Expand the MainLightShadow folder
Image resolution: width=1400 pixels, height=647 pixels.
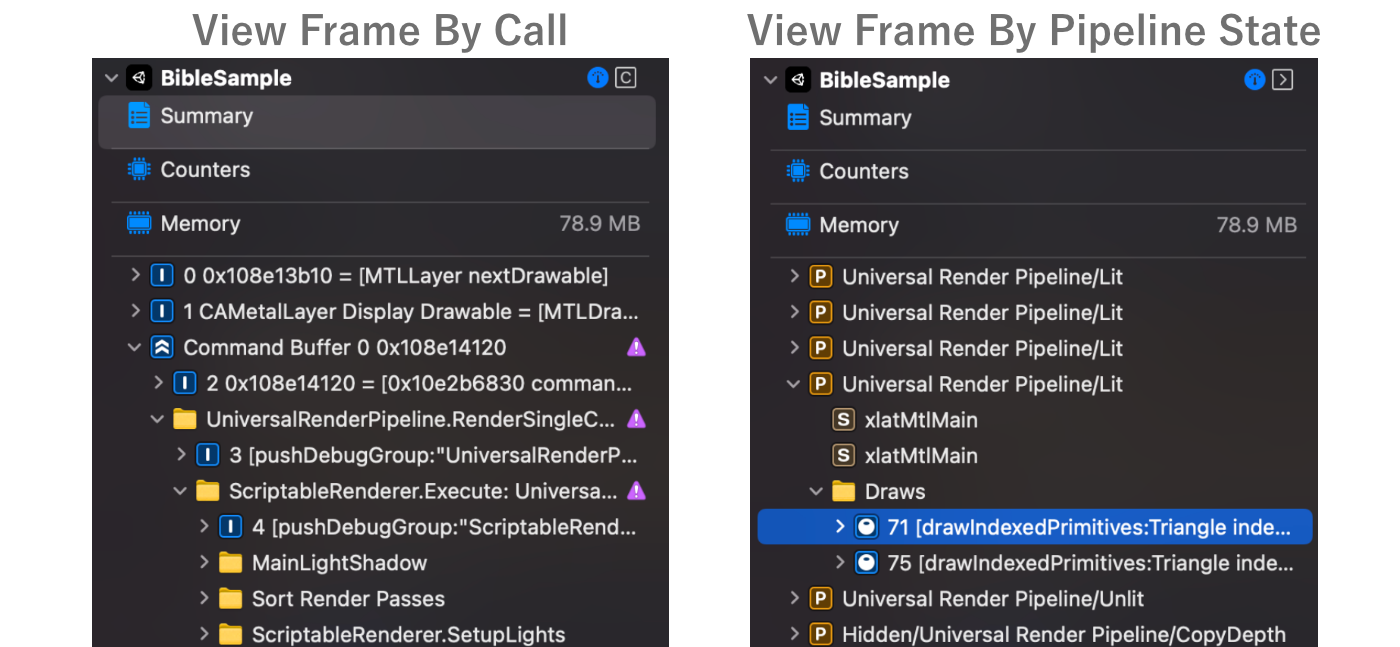206,563
